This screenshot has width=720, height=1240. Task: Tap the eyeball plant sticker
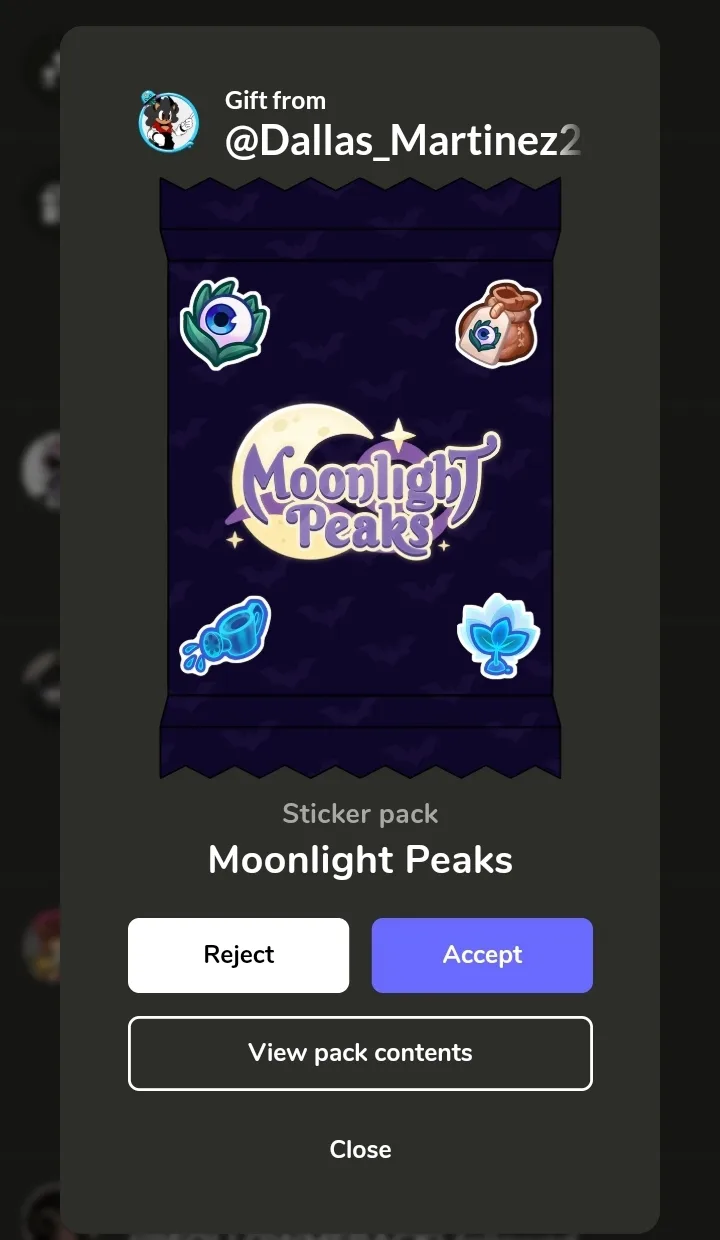(x=225, y=323)
